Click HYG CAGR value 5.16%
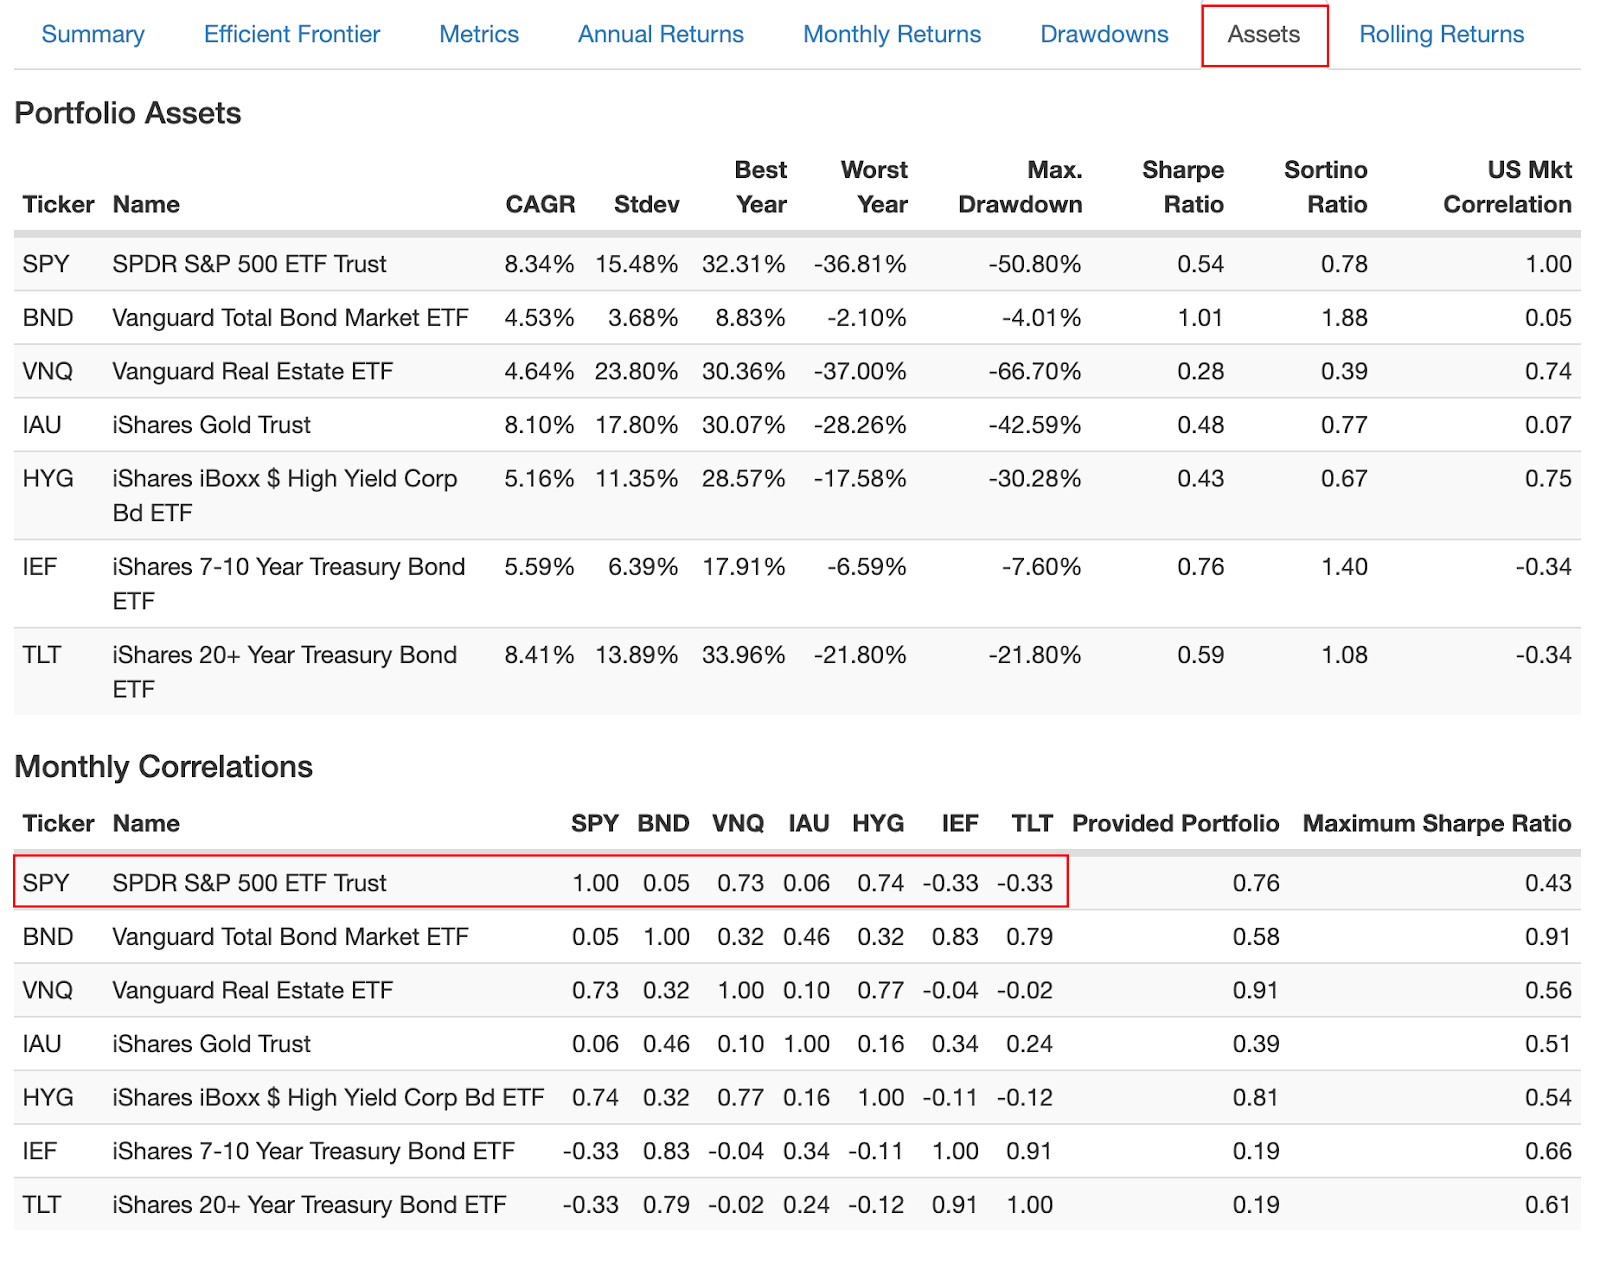The width and height of the screenshot is (1600, 1264). 539,479
